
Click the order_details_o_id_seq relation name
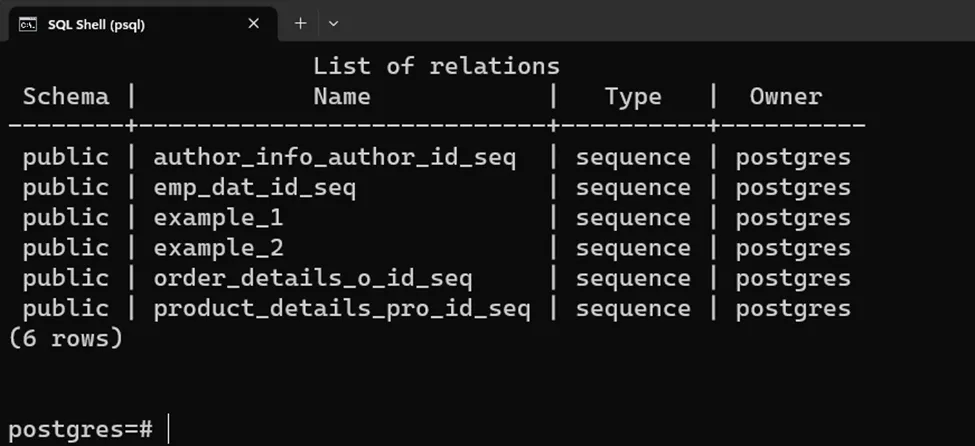pyautogui.click(x=312, y=277)
